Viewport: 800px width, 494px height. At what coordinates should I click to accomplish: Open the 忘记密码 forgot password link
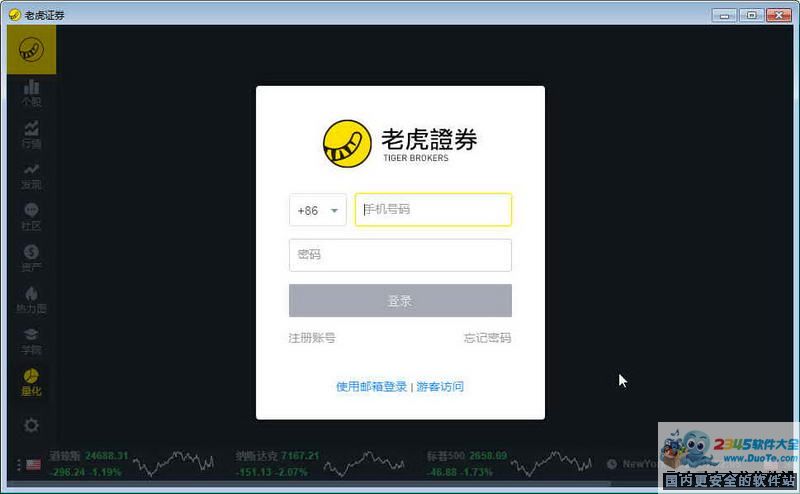[487, 338]
